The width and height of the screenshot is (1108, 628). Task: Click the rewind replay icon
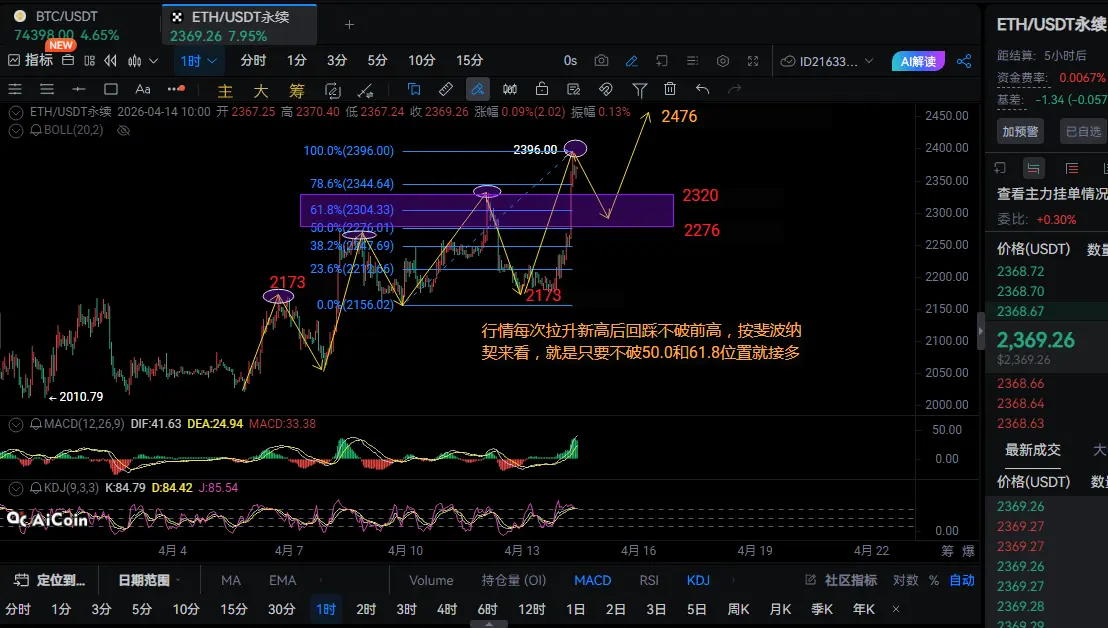coord(110,61)
